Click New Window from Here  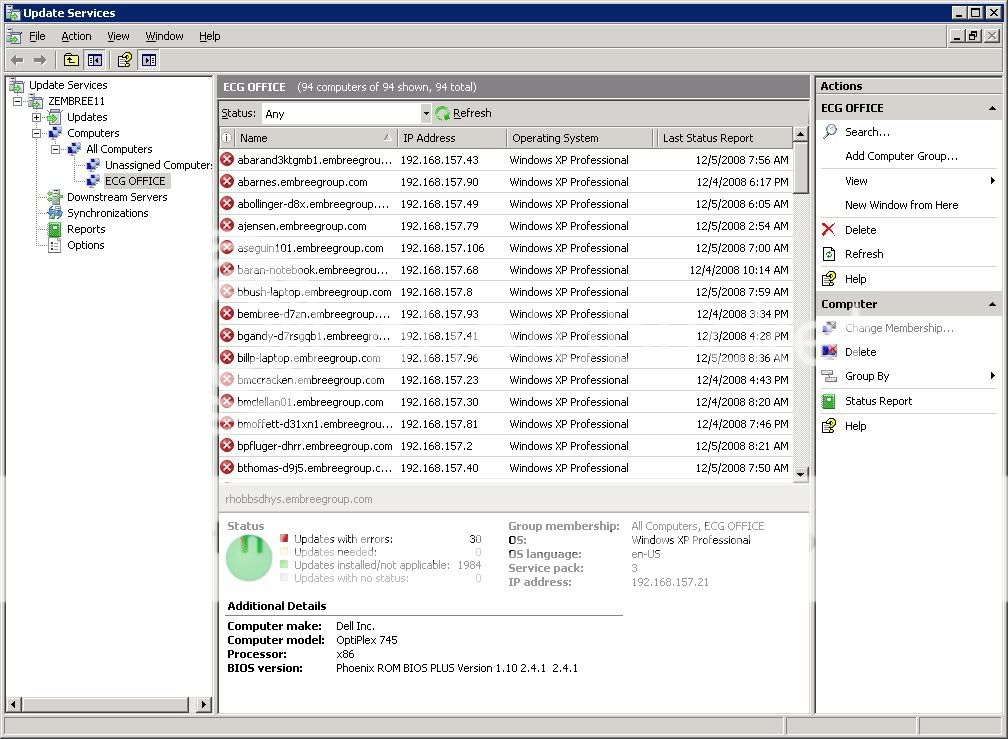click(902, 205)
